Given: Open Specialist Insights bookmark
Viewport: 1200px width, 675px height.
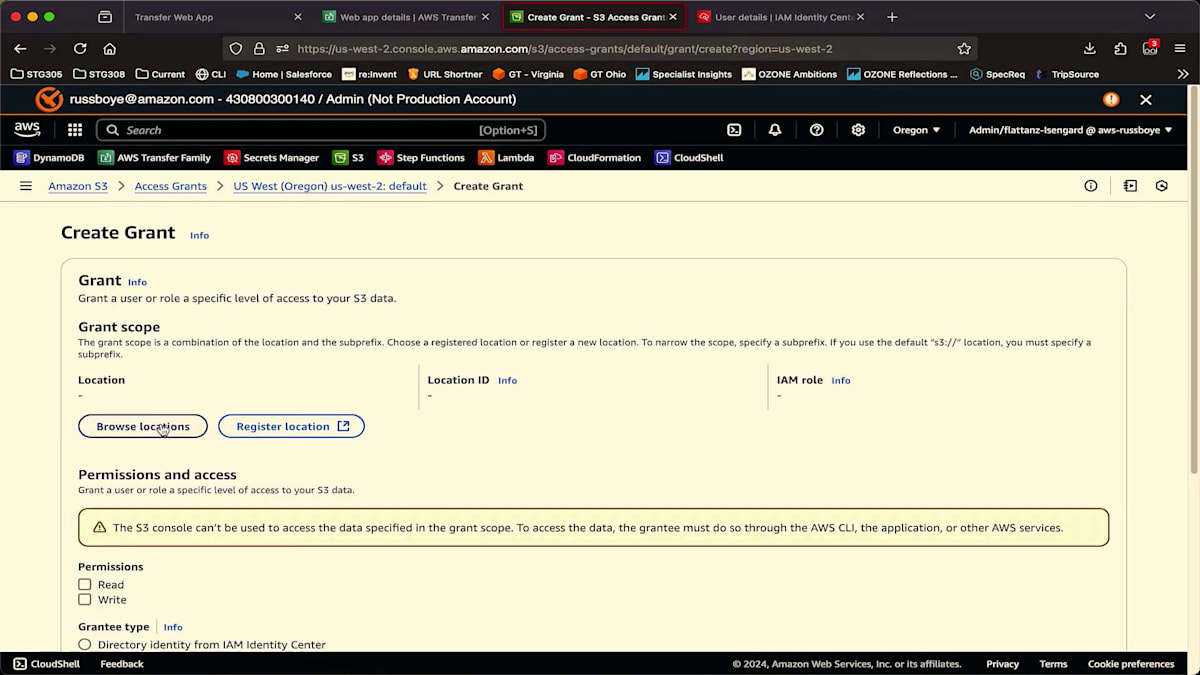Looking at the screenshot, I should click(684, 74).
